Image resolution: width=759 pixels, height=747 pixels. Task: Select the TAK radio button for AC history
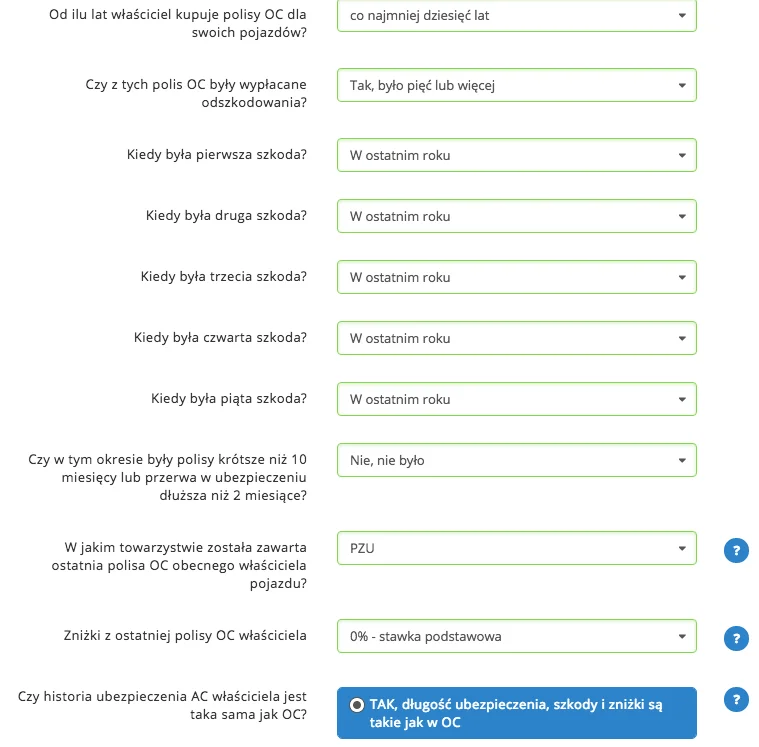point(357,705)
